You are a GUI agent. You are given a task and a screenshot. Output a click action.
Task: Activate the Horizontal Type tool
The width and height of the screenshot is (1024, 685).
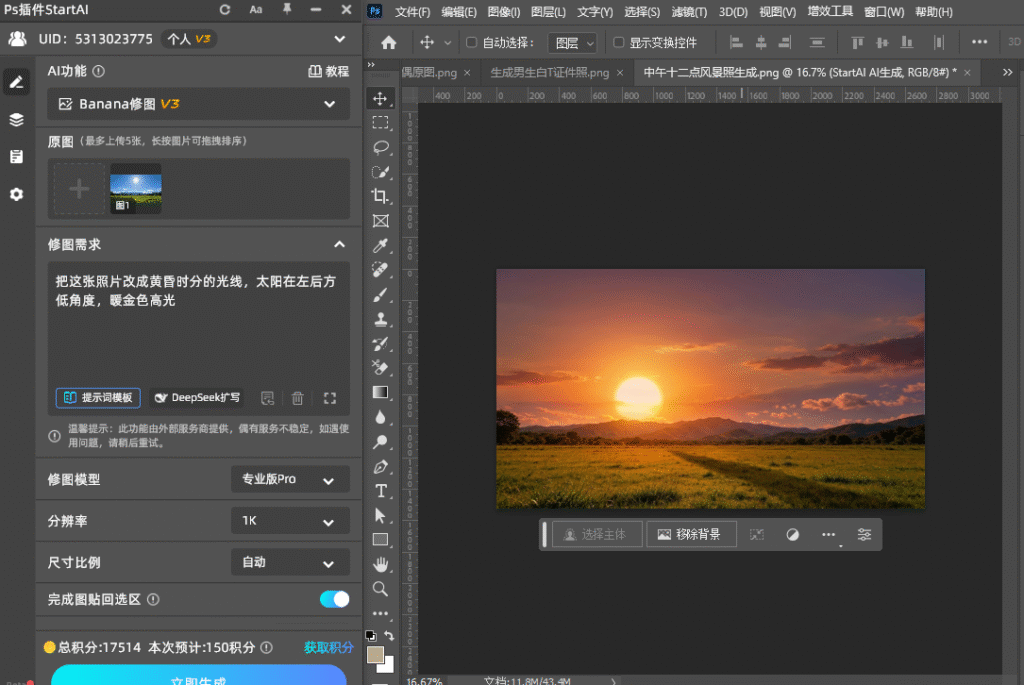(380, 491)
